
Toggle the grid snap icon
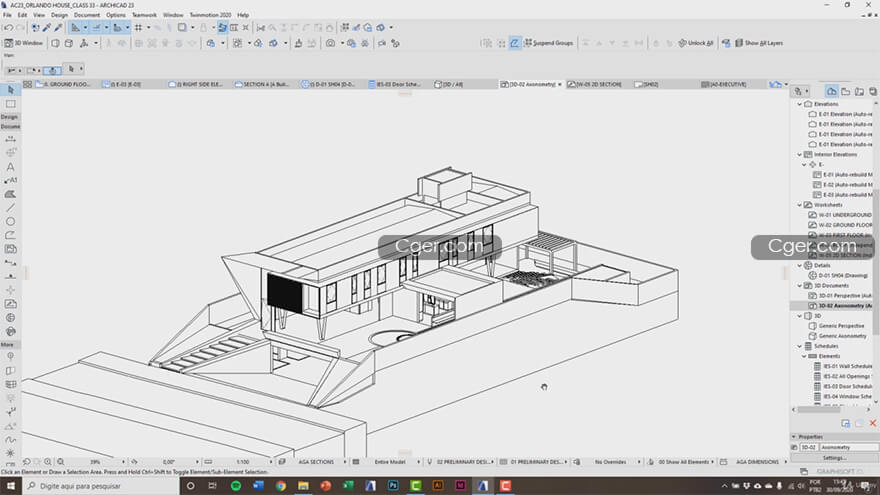click(x=138, y=28)
